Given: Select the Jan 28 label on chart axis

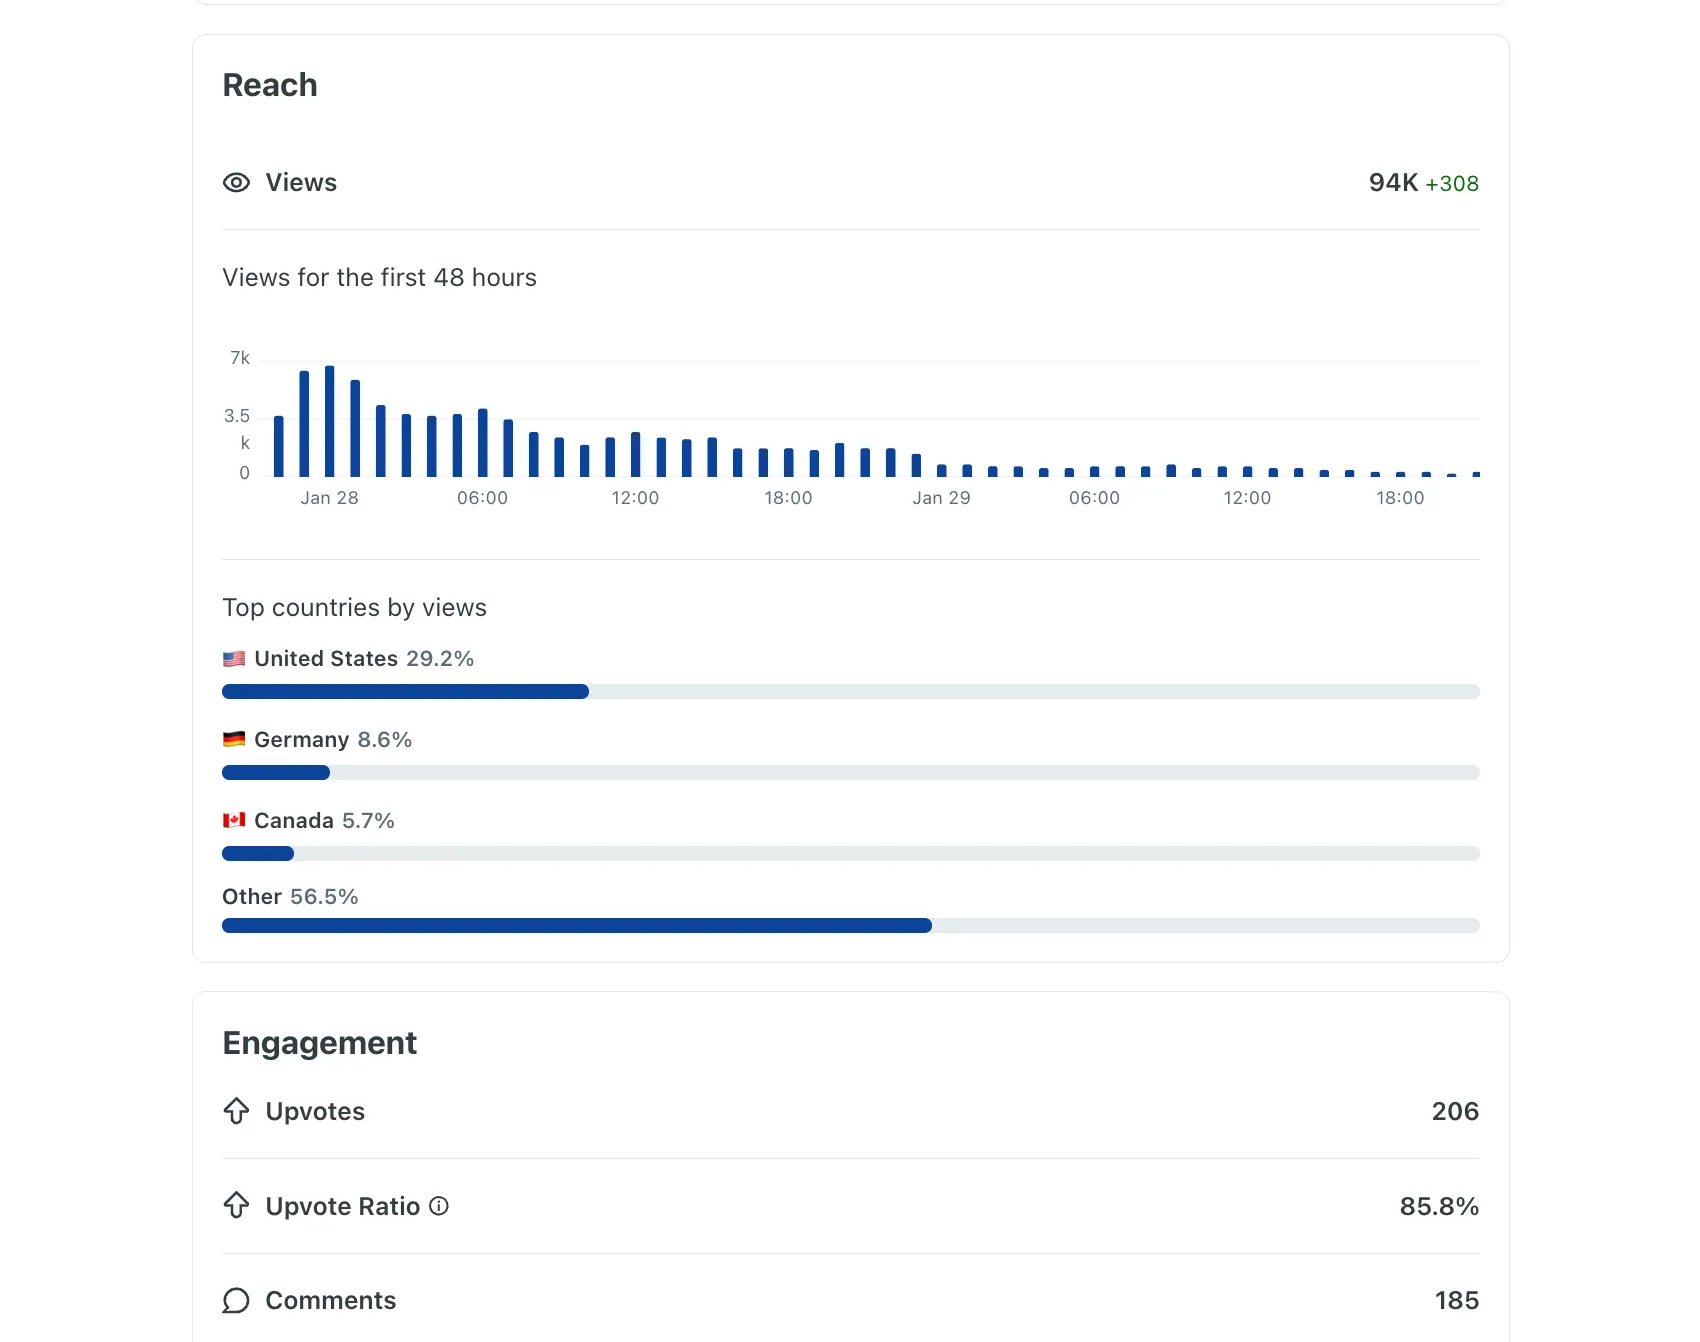Looking at the screenshot, I should tap(329, 498).
